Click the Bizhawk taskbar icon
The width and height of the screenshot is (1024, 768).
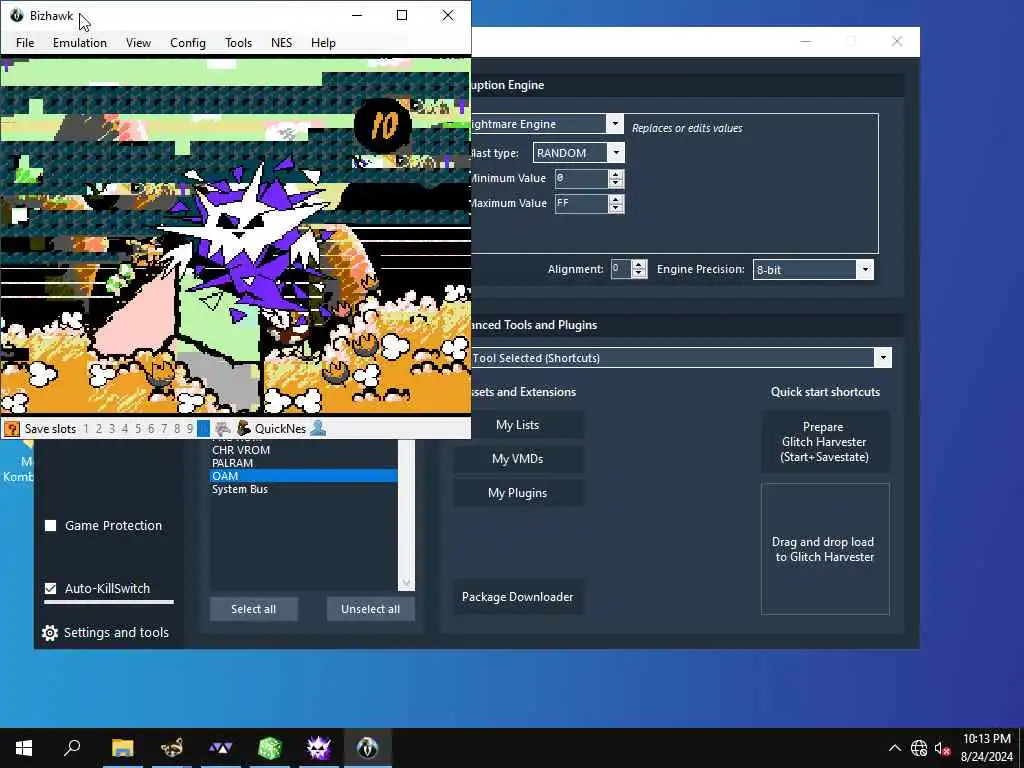368,748
